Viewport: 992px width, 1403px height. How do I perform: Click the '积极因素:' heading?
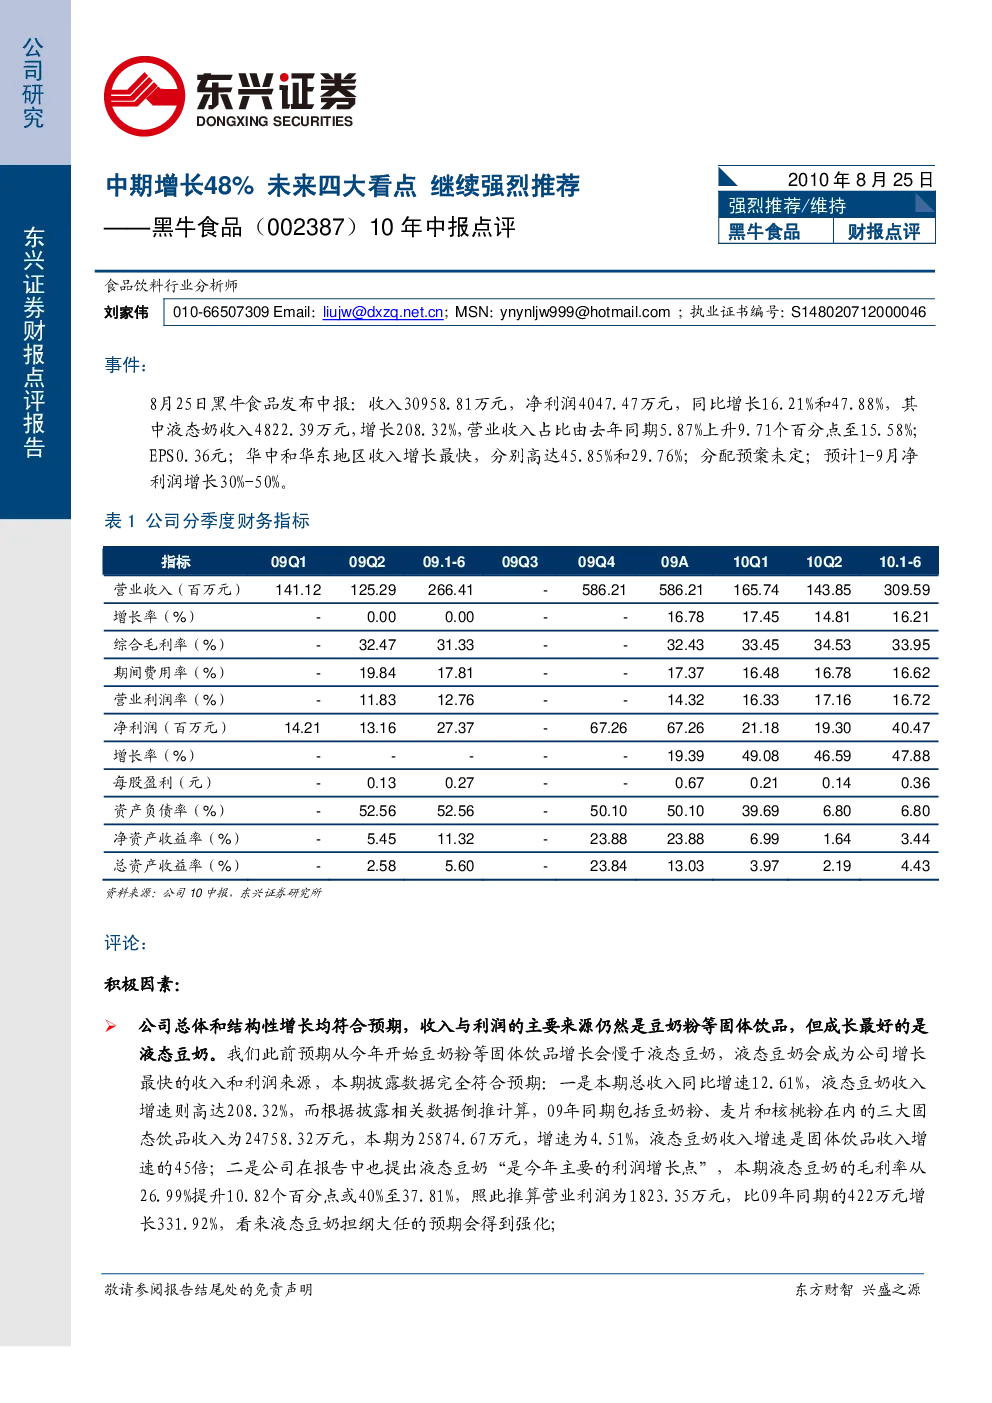point(142,985)
